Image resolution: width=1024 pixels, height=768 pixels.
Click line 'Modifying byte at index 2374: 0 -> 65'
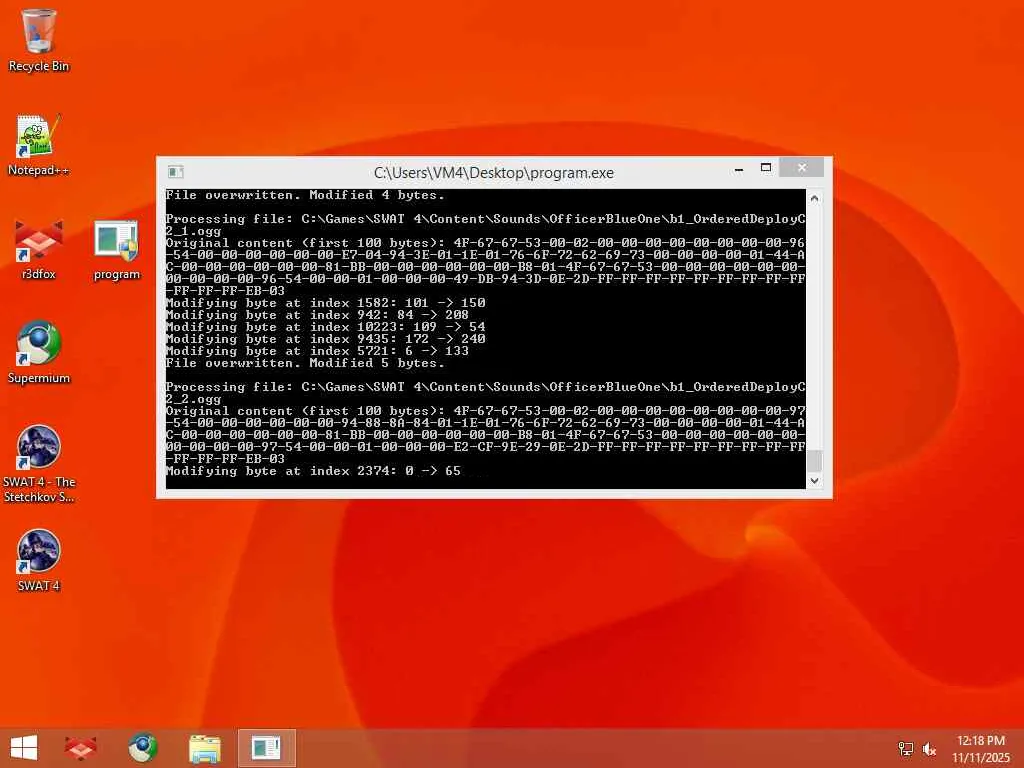(x=313, y=470)
